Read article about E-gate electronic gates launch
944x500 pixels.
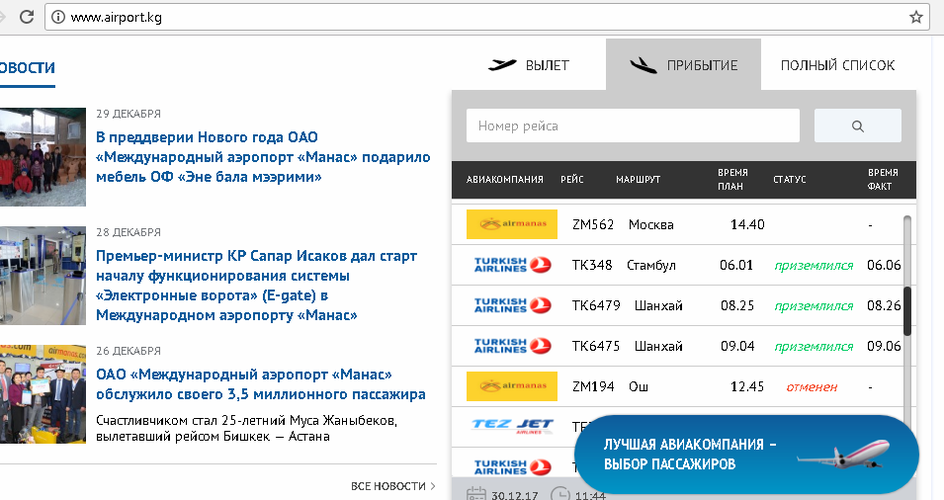coord(256,285)
